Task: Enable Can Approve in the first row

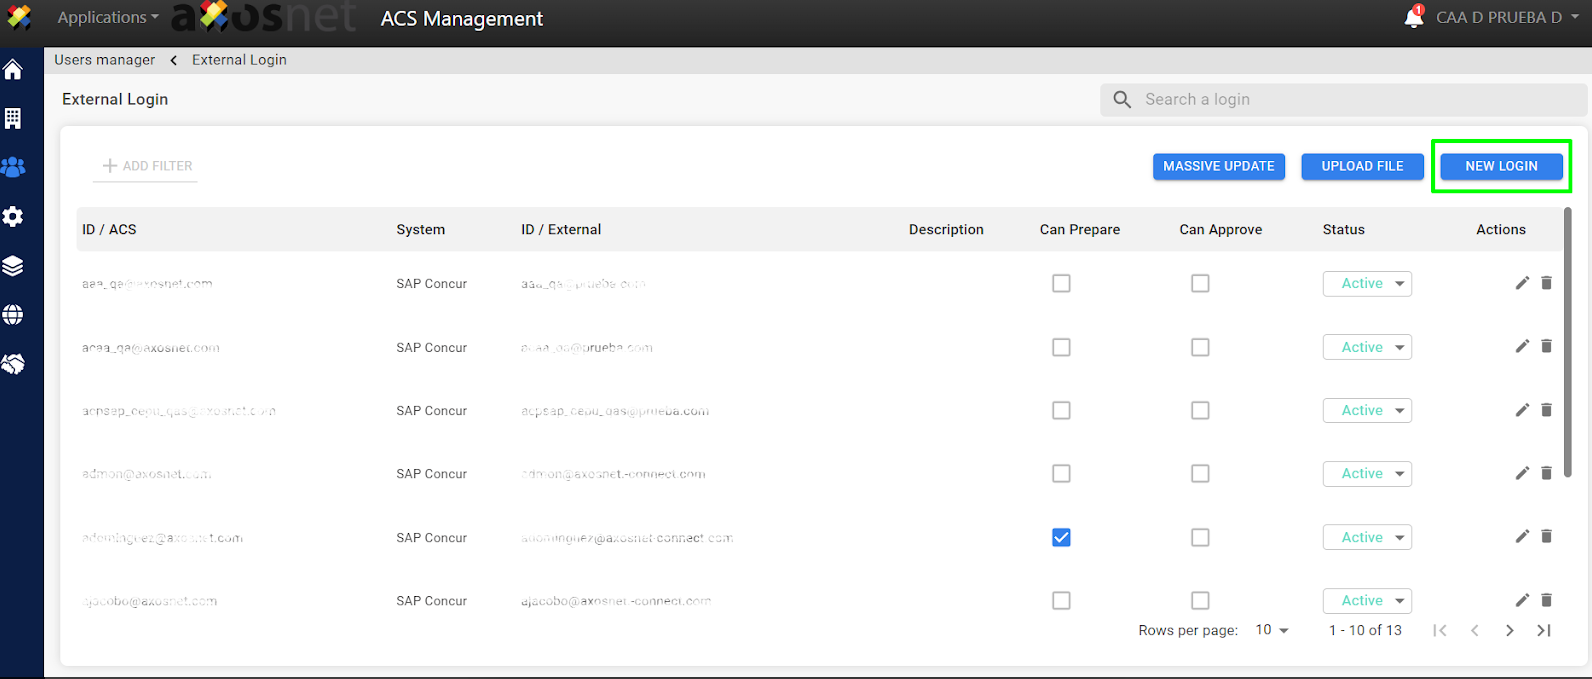Action: click(1200, 283)
